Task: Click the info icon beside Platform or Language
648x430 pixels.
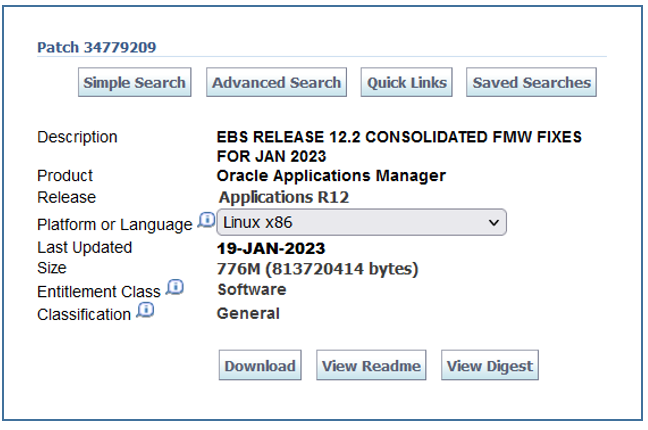Action: click(x=207, y=220)
